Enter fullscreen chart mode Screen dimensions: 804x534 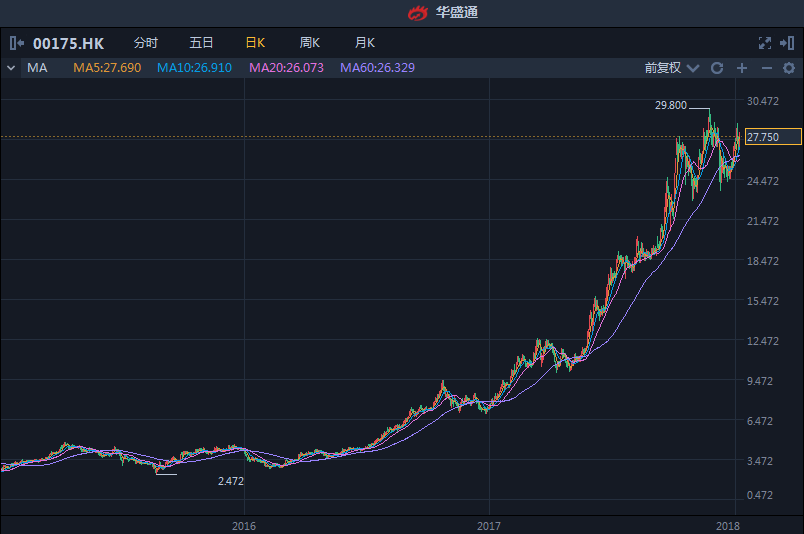[765, 43]
